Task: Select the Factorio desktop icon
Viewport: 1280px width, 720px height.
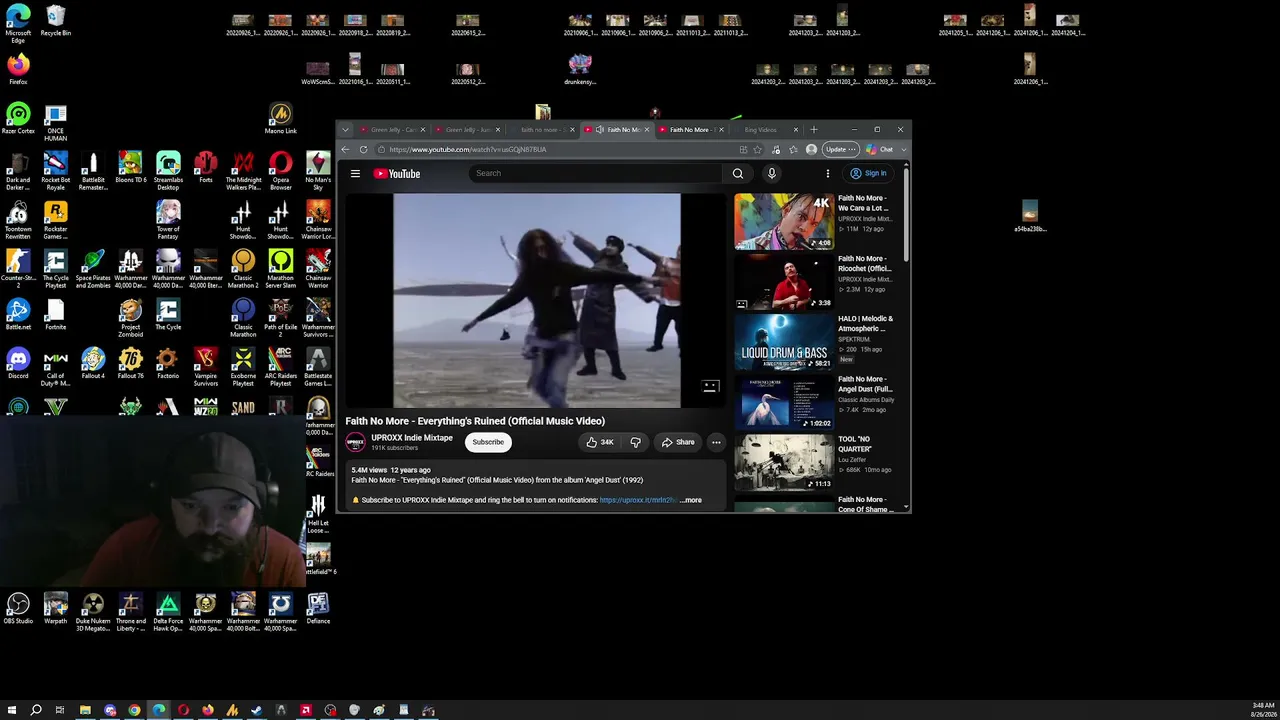Action: click(x=168, y=364)
